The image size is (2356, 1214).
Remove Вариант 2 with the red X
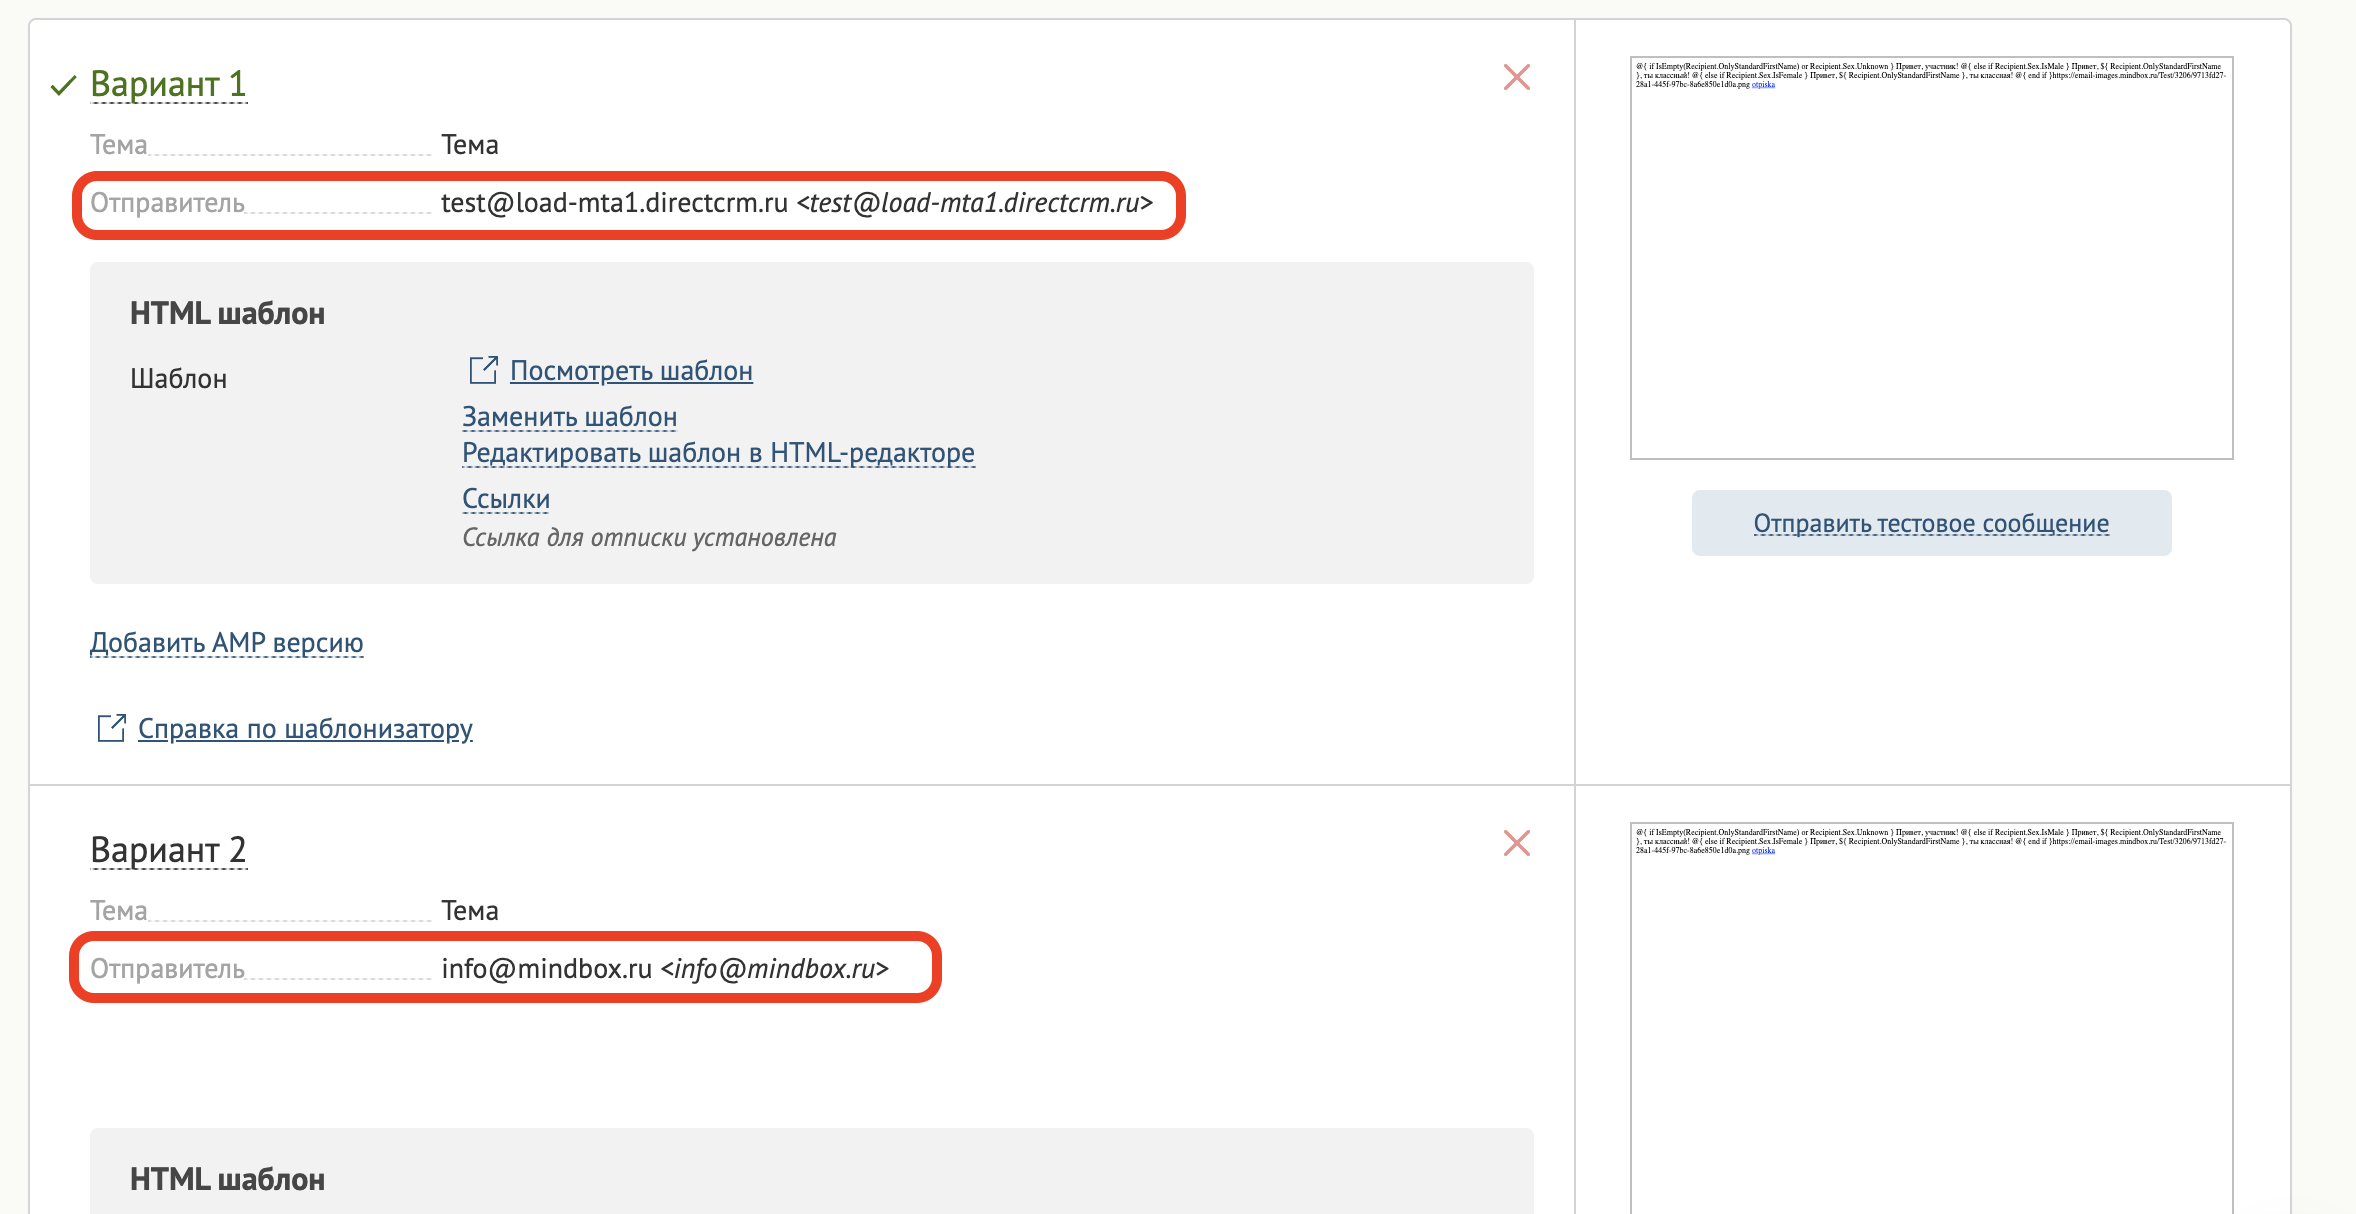click(x=1517, y=843)
